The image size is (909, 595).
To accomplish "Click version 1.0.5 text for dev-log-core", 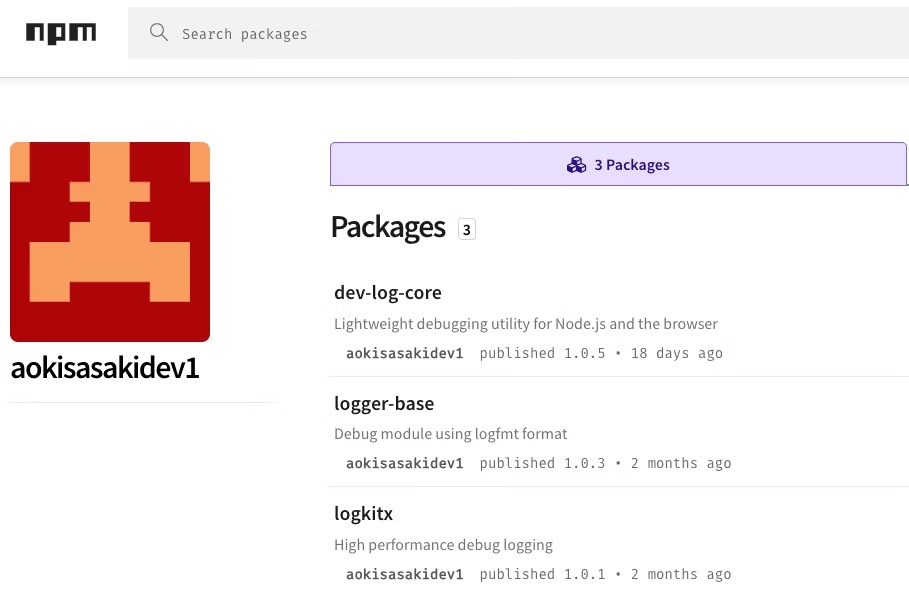I will [x=584, y=353].
